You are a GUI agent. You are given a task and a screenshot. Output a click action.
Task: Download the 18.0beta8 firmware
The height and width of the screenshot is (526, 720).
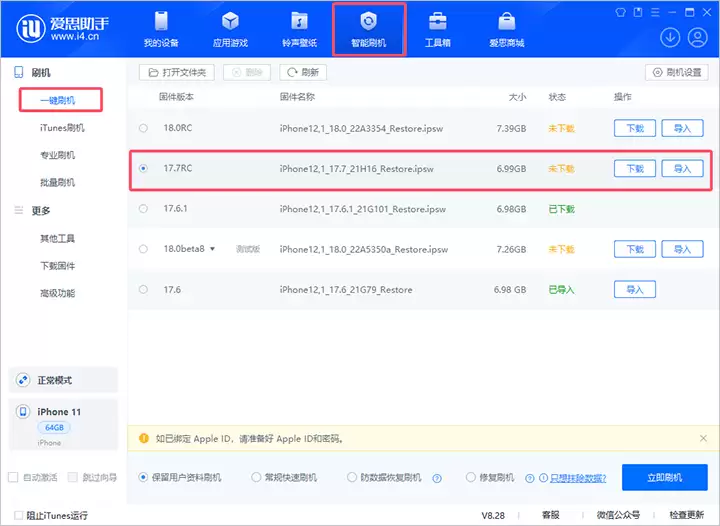click(x=635, y=249)
